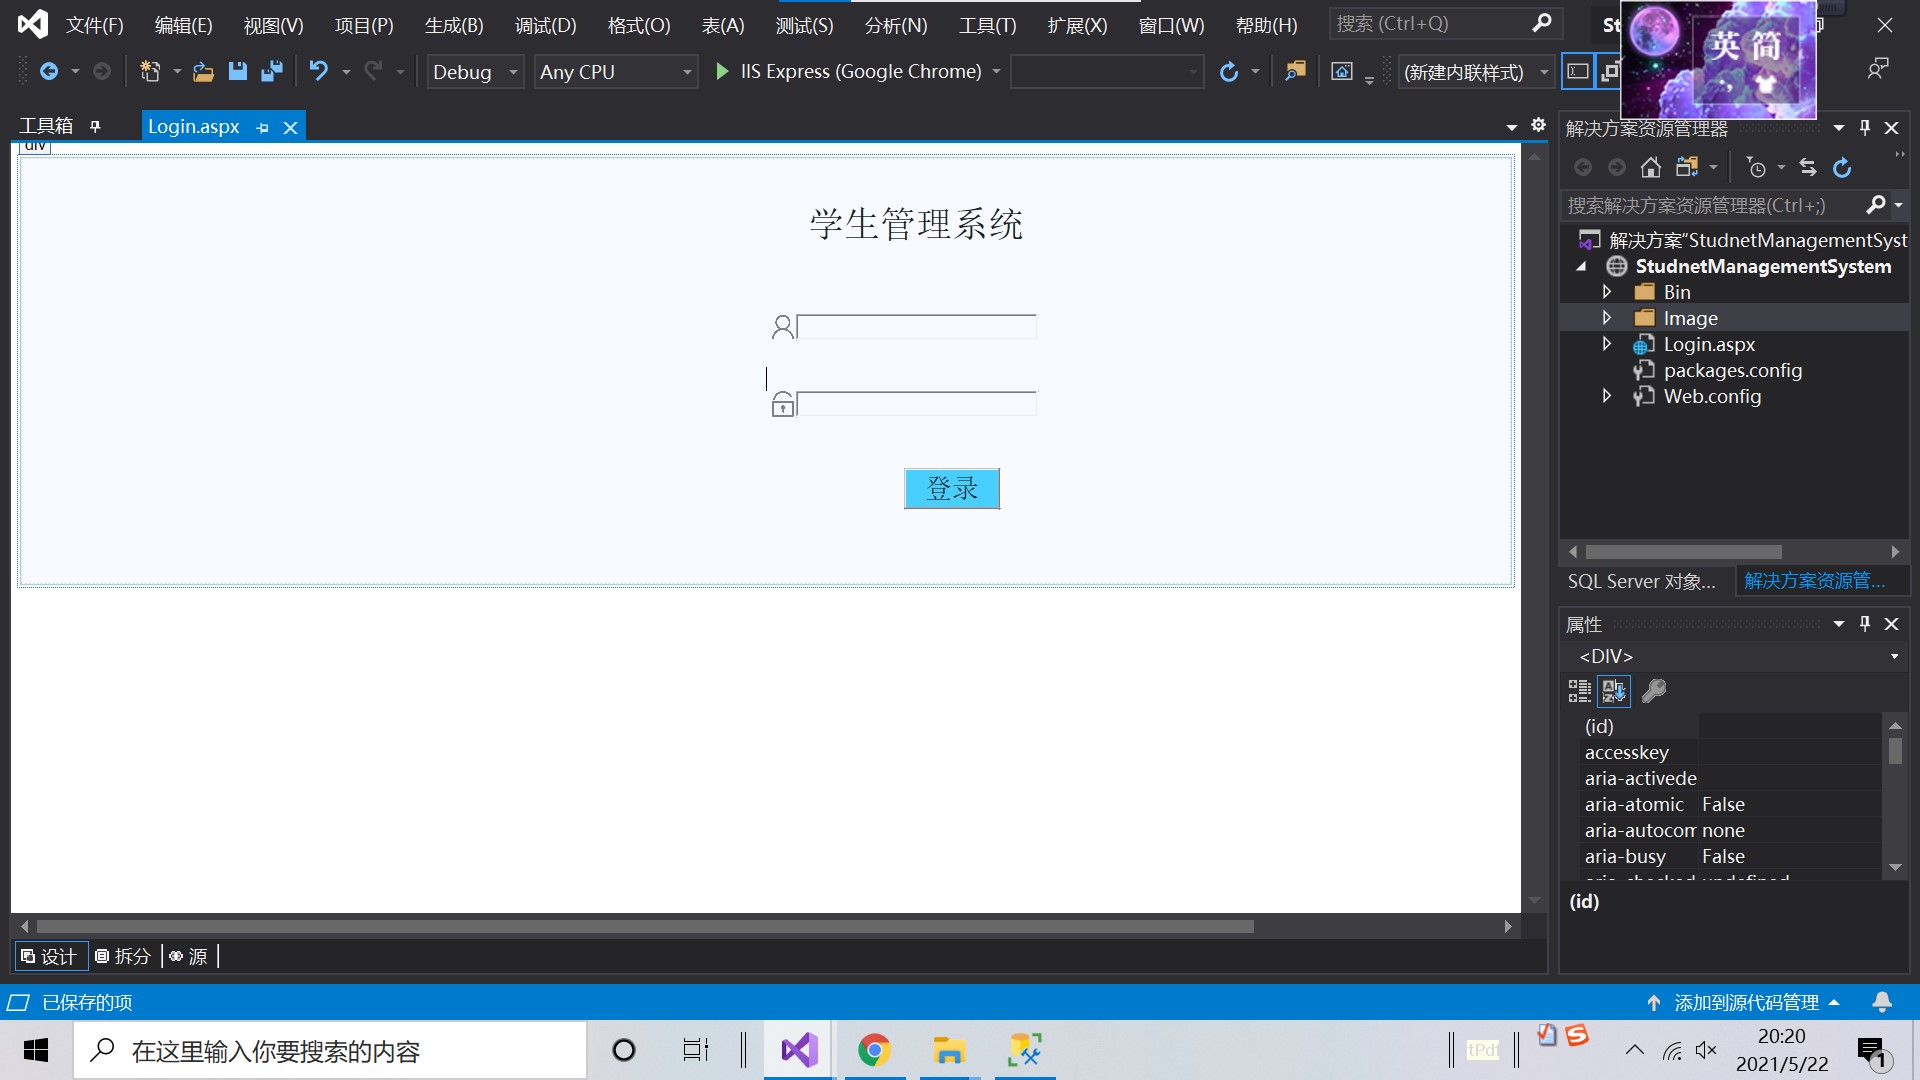
Task: Expand the Bin folder
Action: tap(1606, 292)
